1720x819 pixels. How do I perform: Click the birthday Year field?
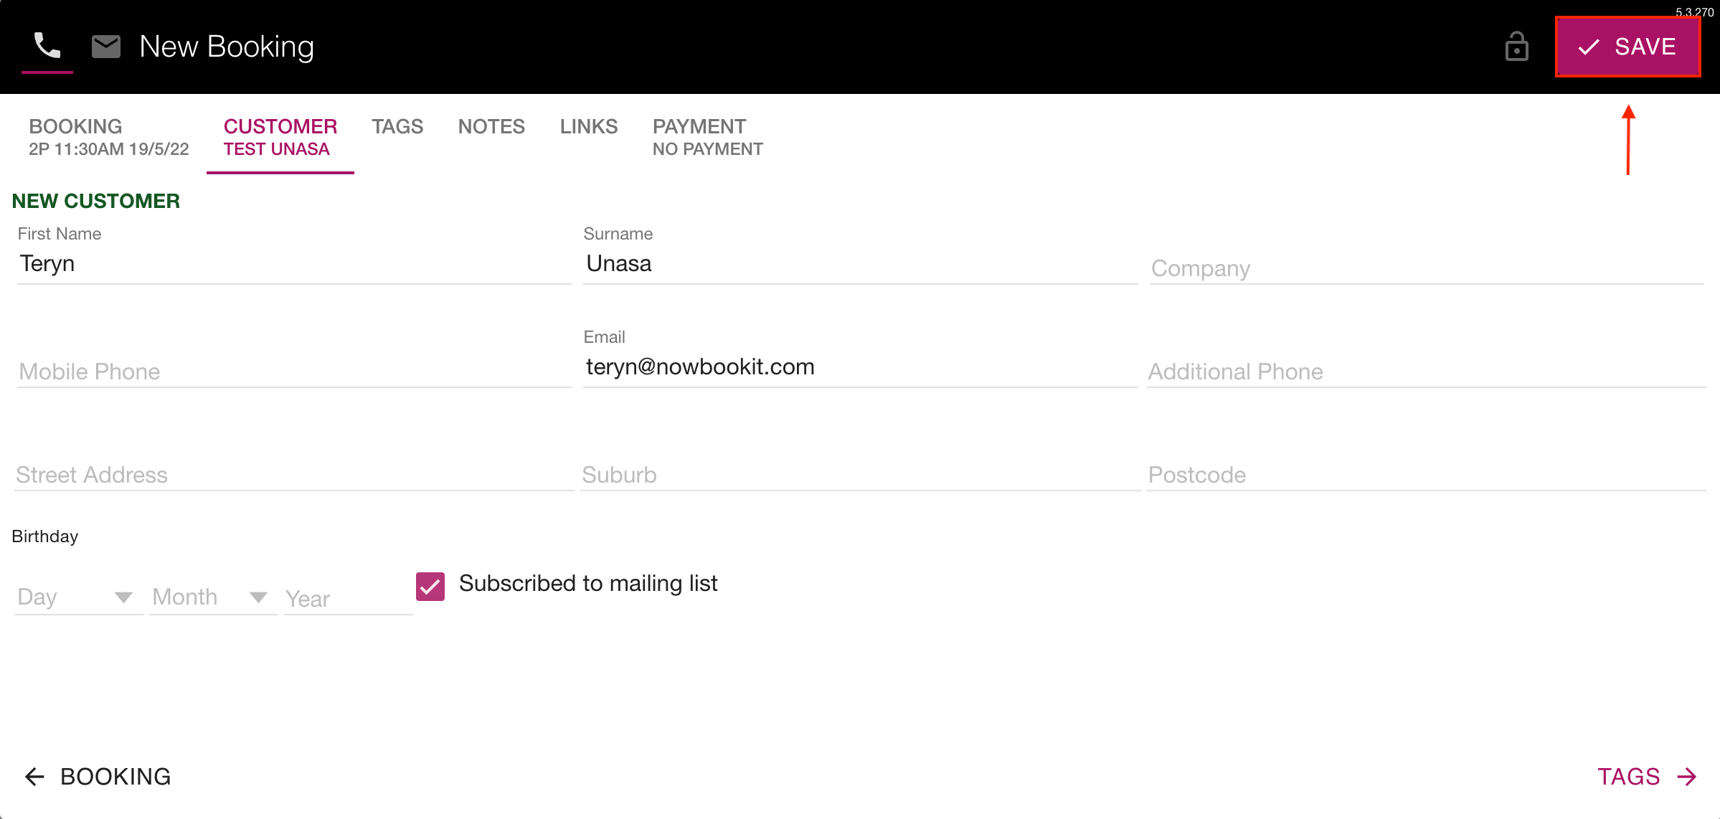click(x=347, y=598)
